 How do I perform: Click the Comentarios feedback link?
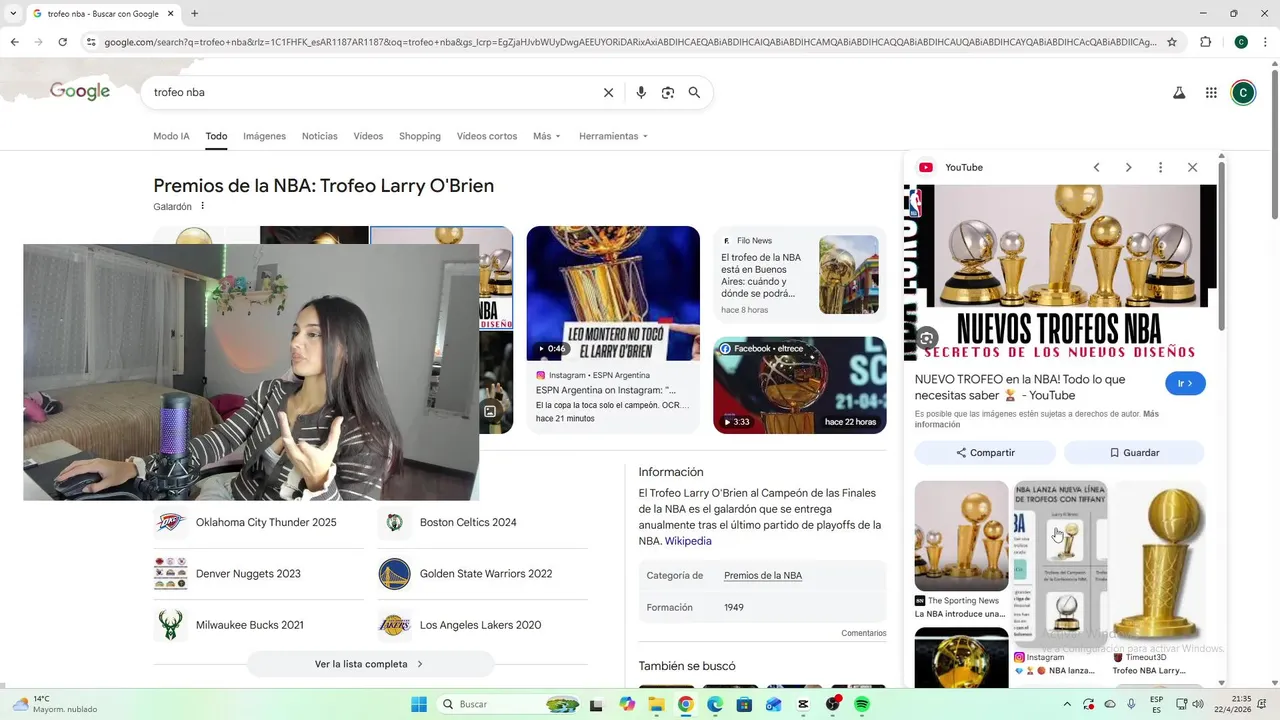click(864, 633)
